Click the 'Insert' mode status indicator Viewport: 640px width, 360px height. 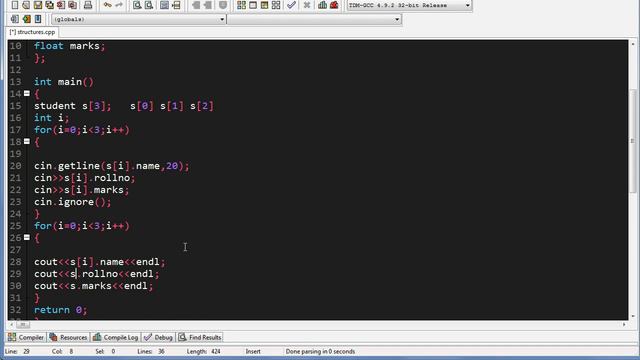click(253, 351)
